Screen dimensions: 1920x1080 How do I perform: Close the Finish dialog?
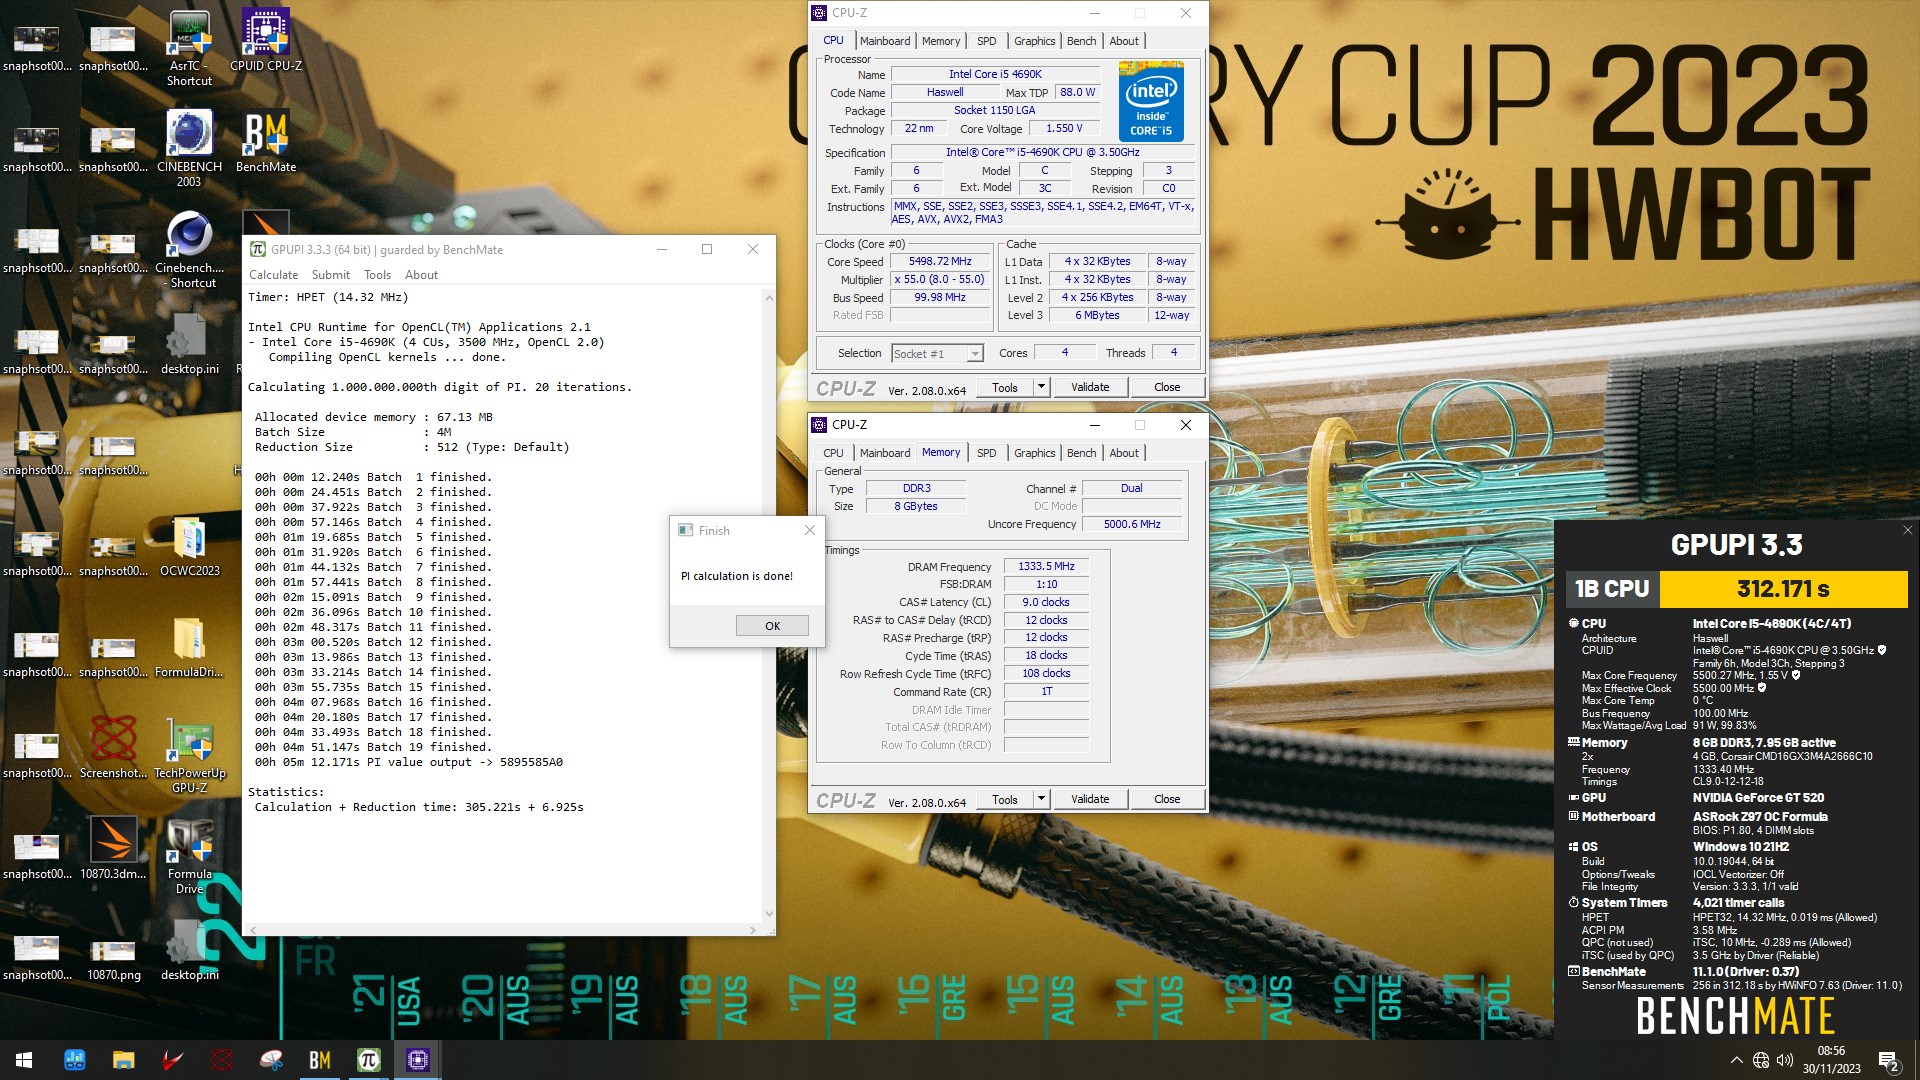coord(810,530)
